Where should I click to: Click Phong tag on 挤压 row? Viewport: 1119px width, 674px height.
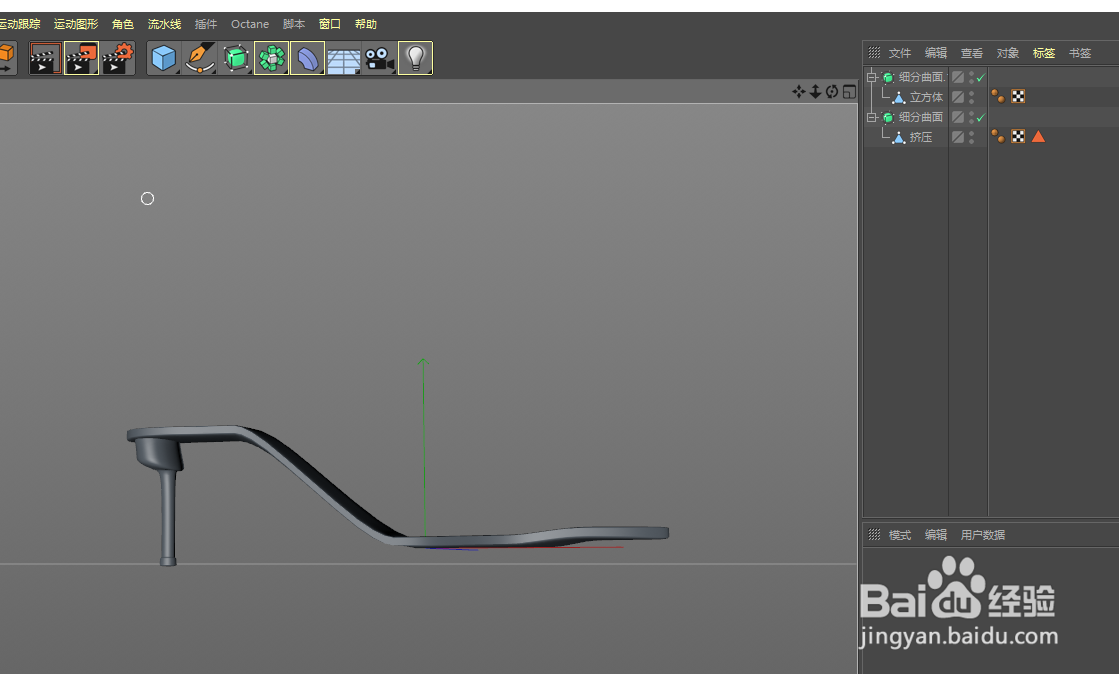[998, 136]
